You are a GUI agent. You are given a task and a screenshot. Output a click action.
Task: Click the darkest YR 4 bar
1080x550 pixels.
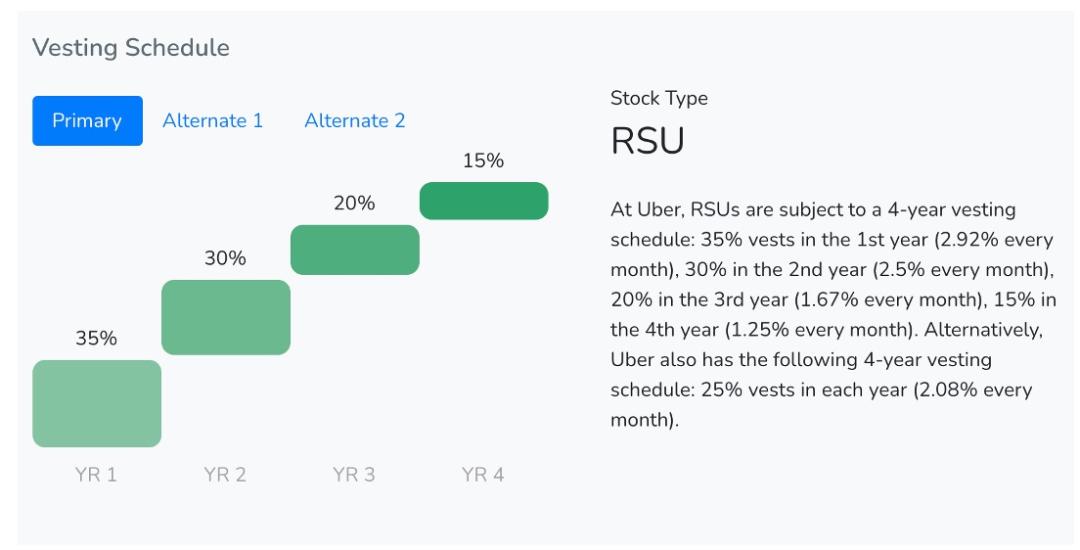pos(484,200)
